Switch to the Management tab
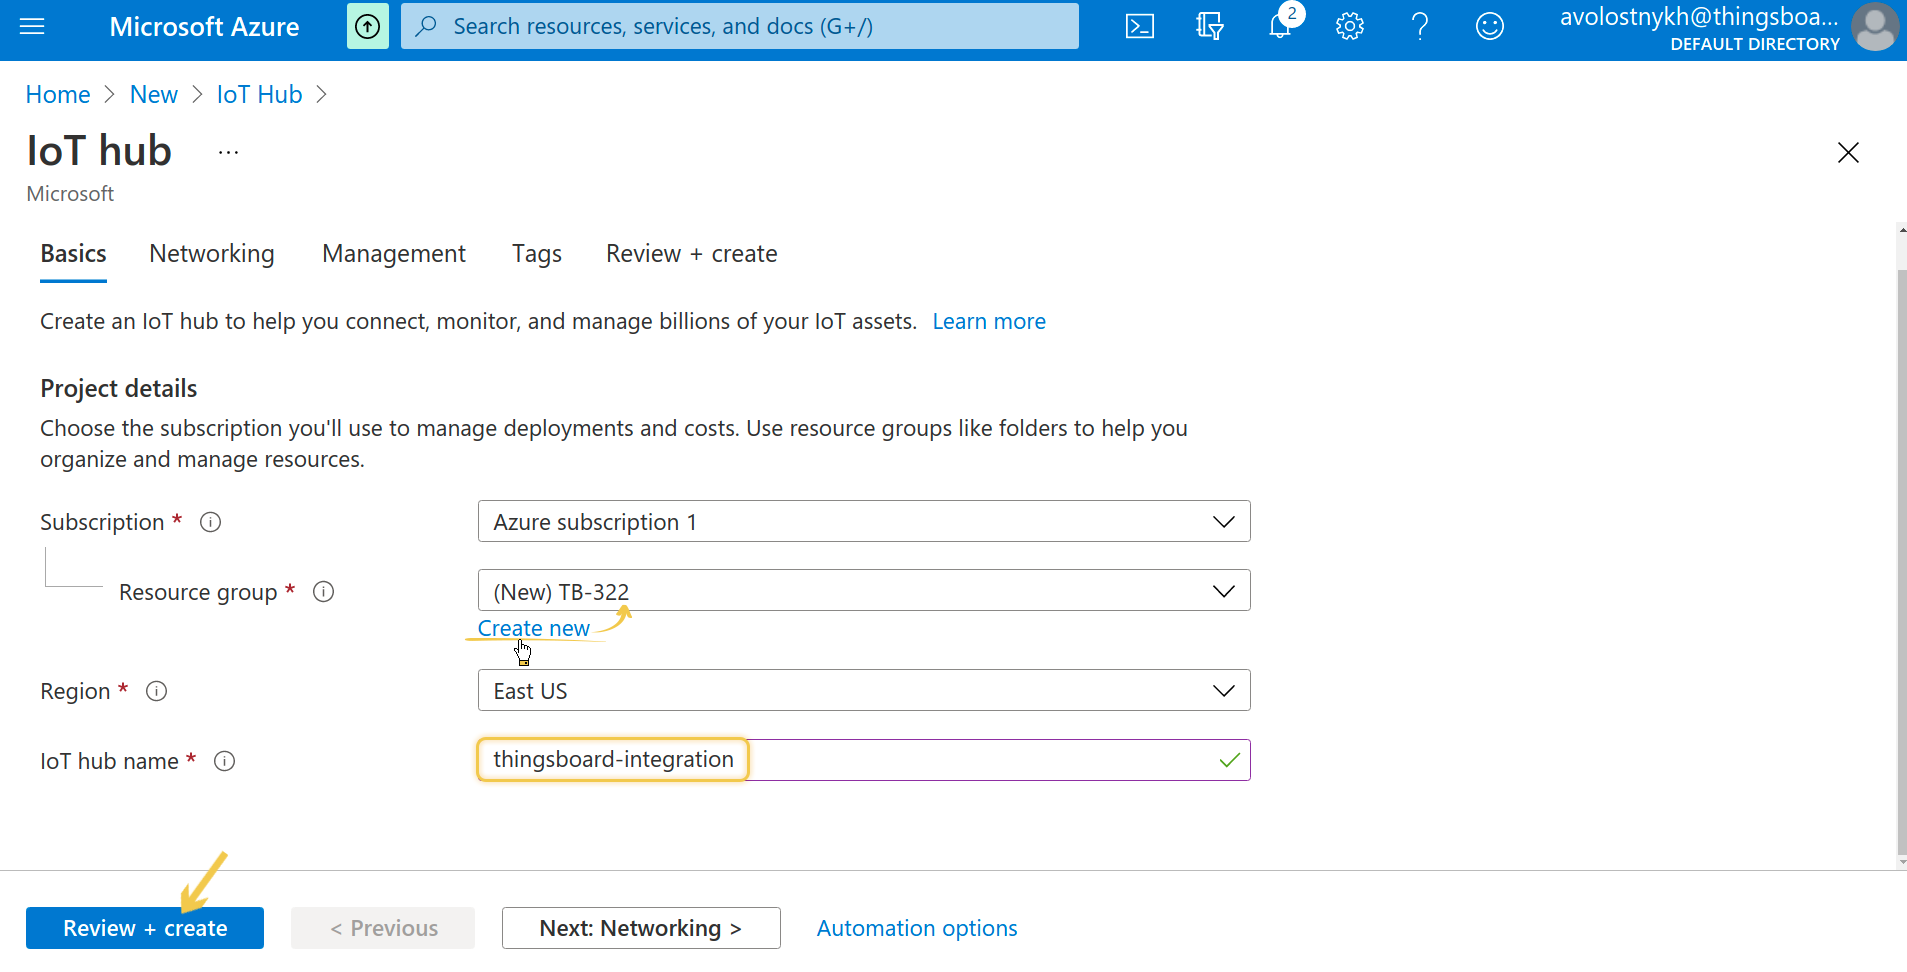 click(x=394, y=254)
